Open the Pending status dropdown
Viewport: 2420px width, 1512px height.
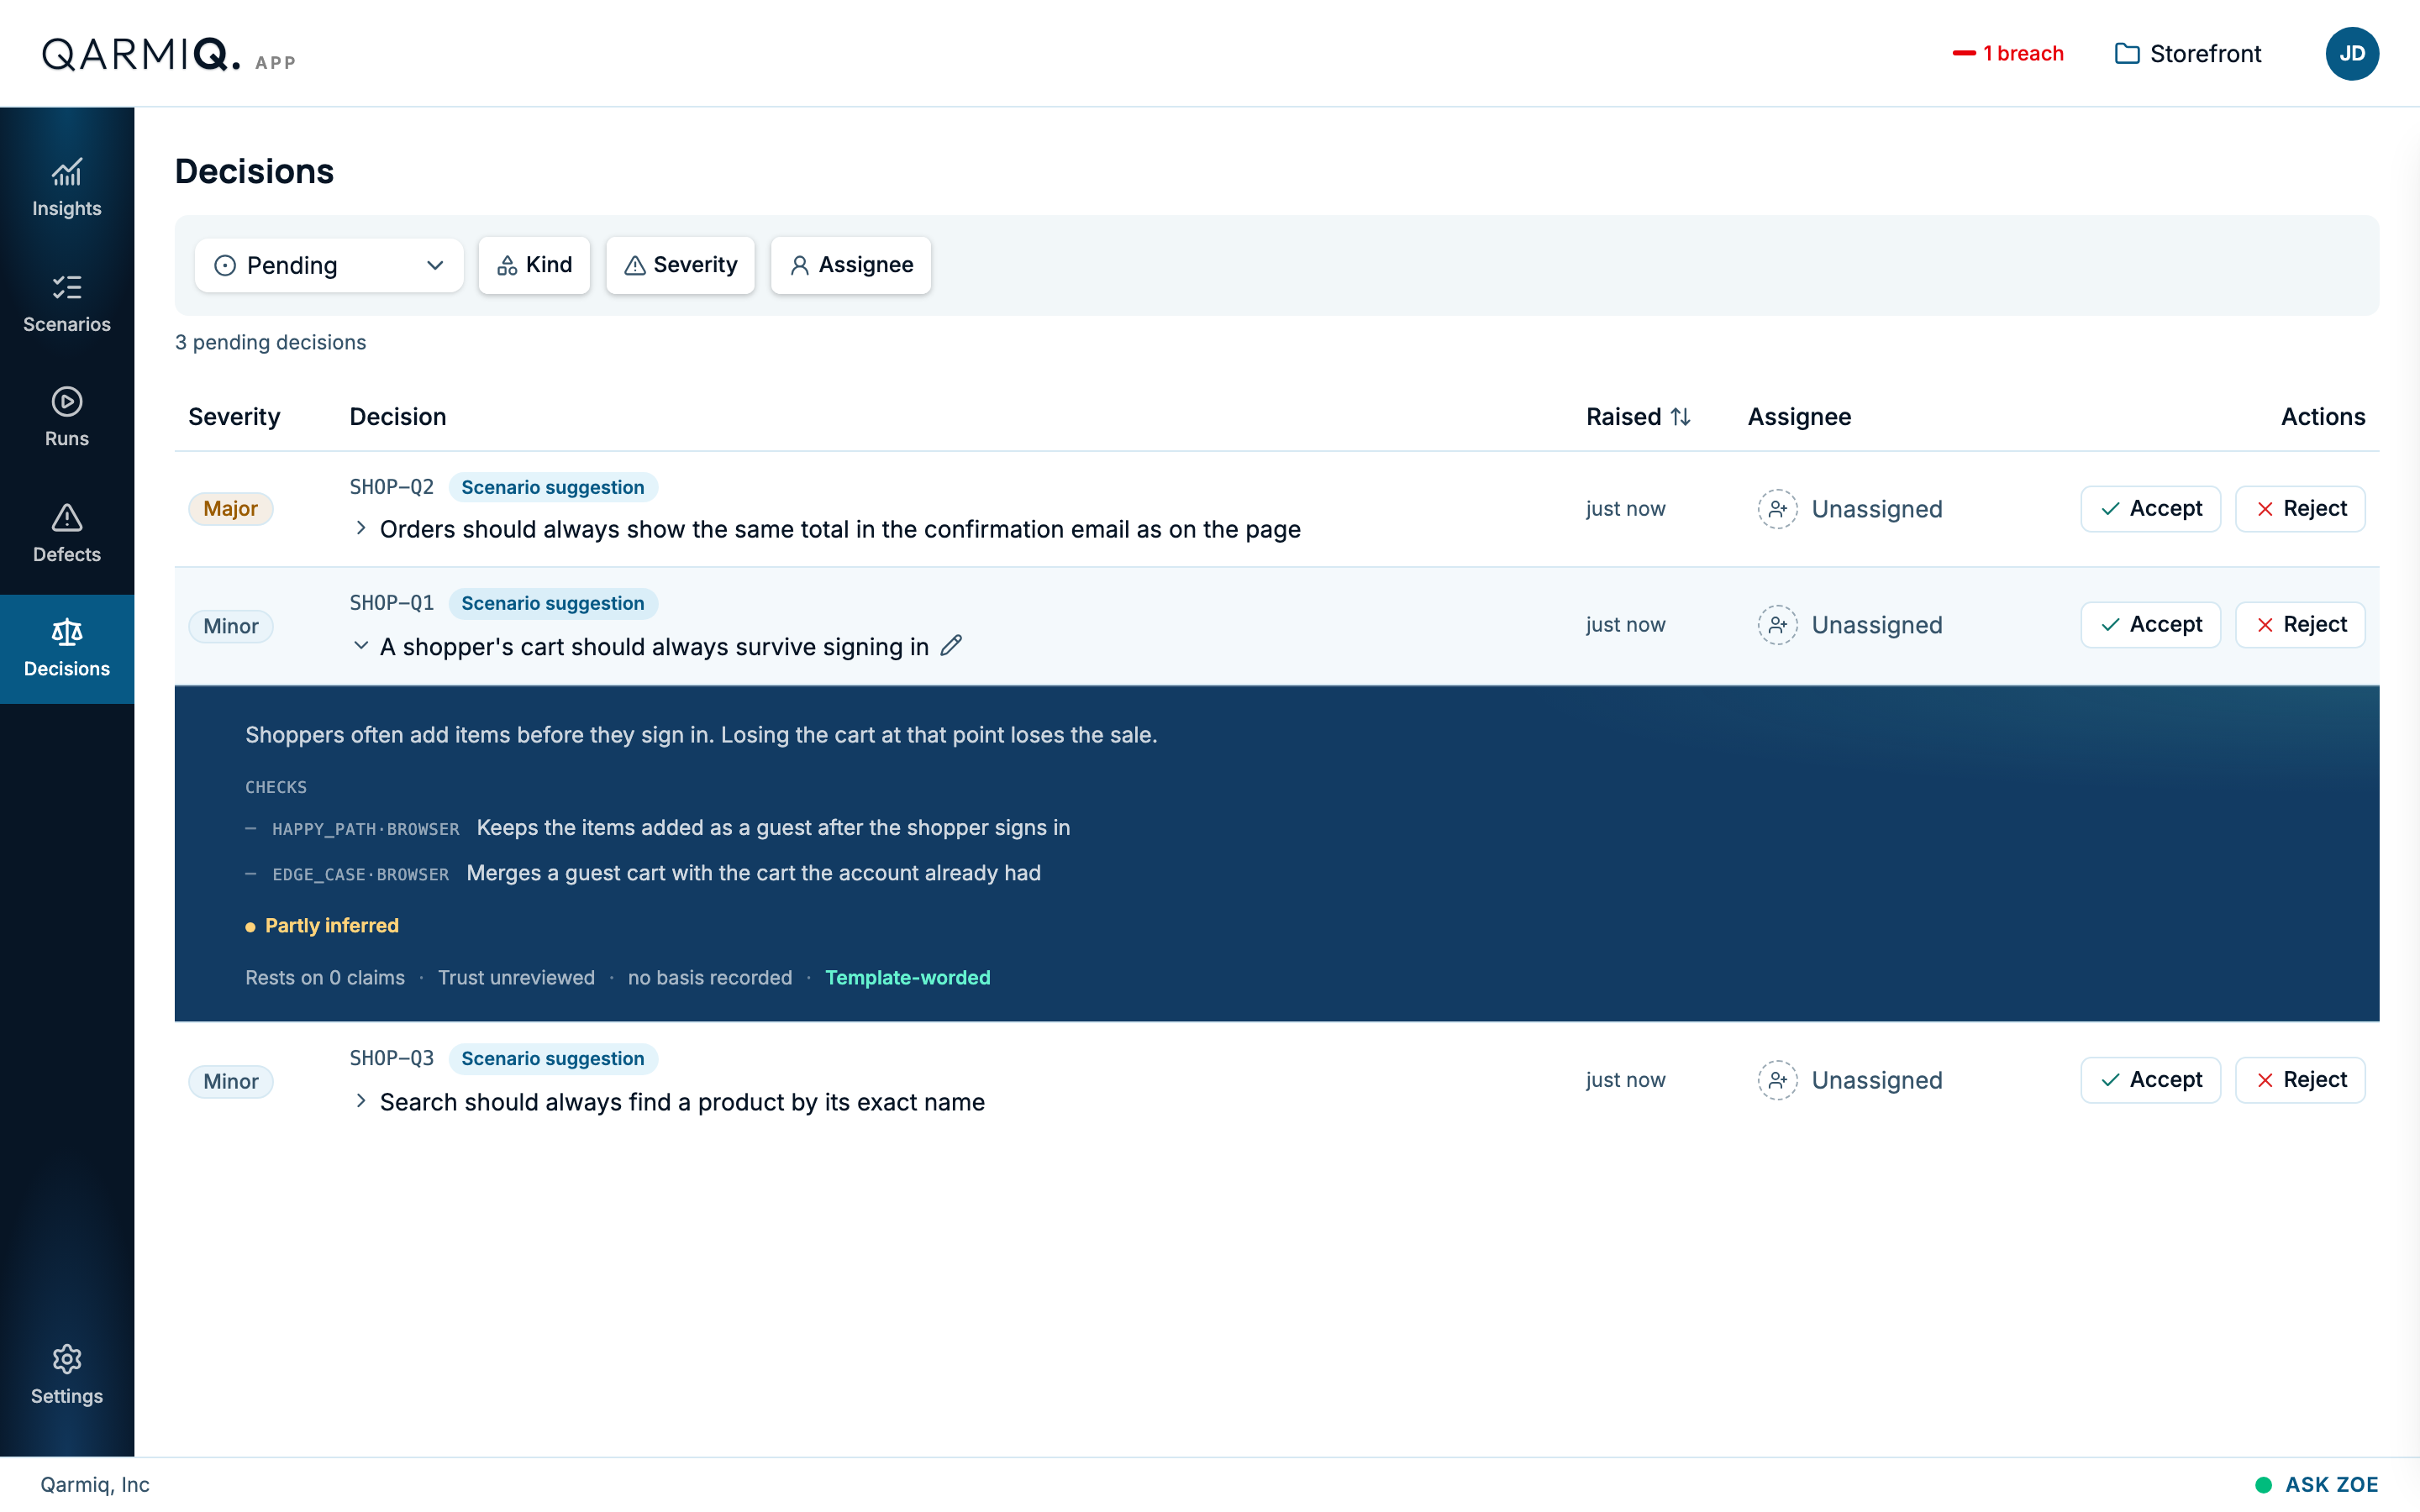(328, 265)
